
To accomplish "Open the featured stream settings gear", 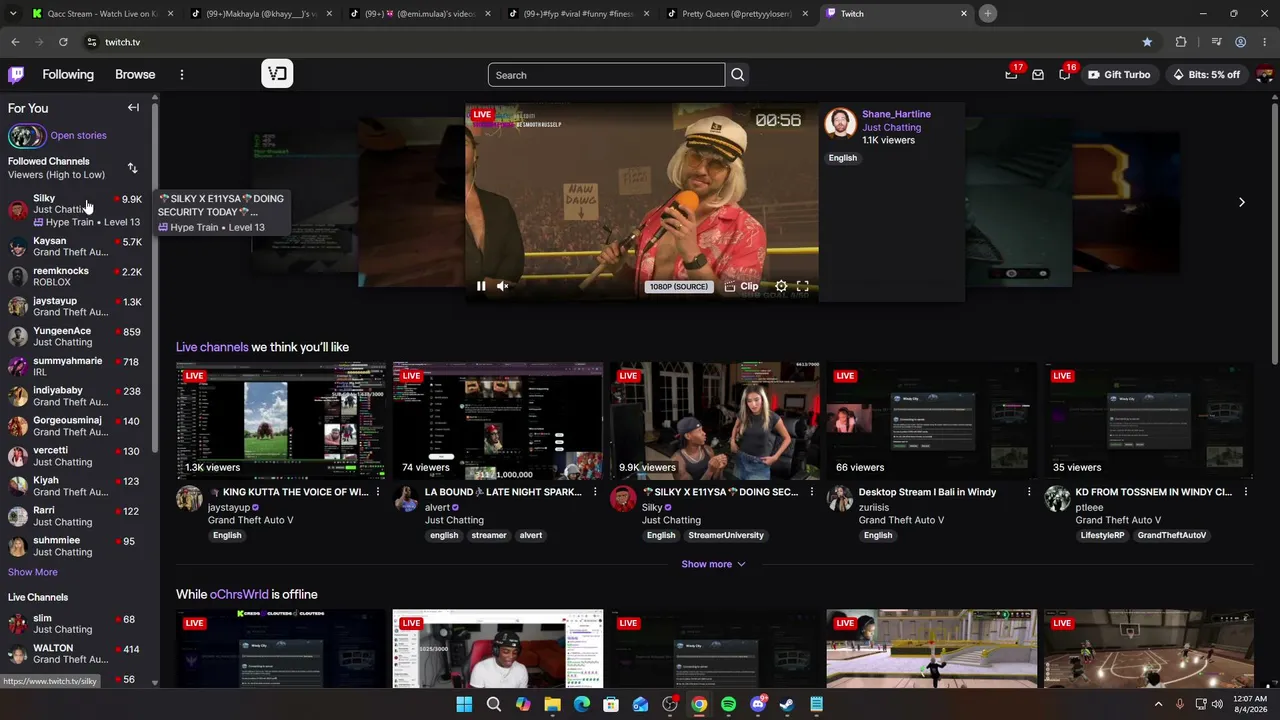I will tap(781, 286).
